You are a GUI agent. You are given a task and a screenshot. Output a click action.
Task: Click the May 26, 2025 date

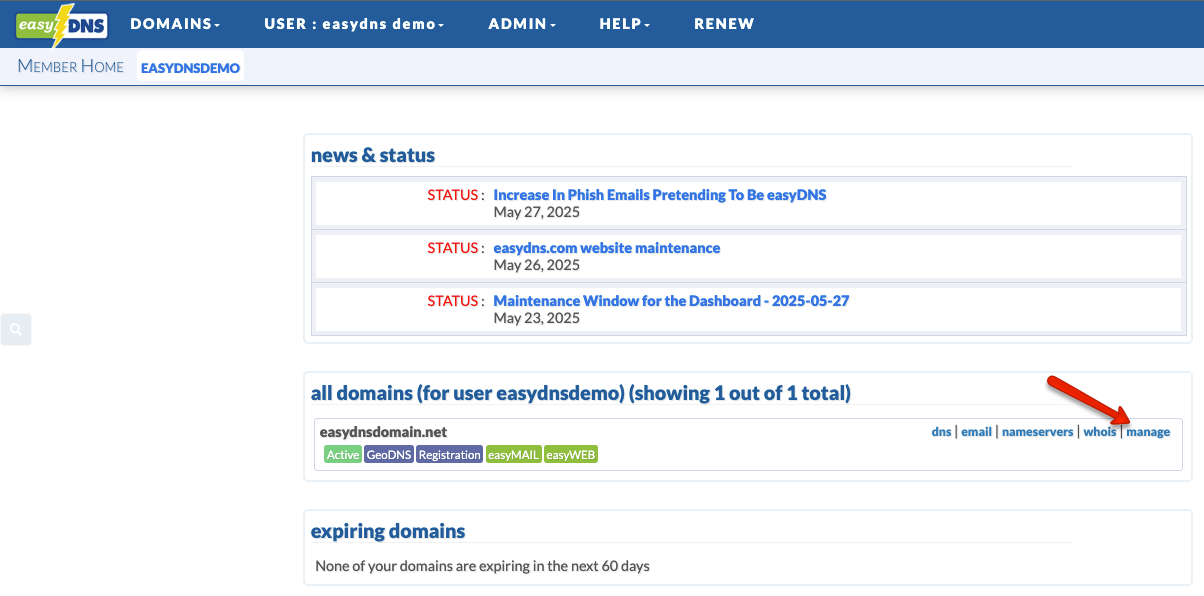536,265
